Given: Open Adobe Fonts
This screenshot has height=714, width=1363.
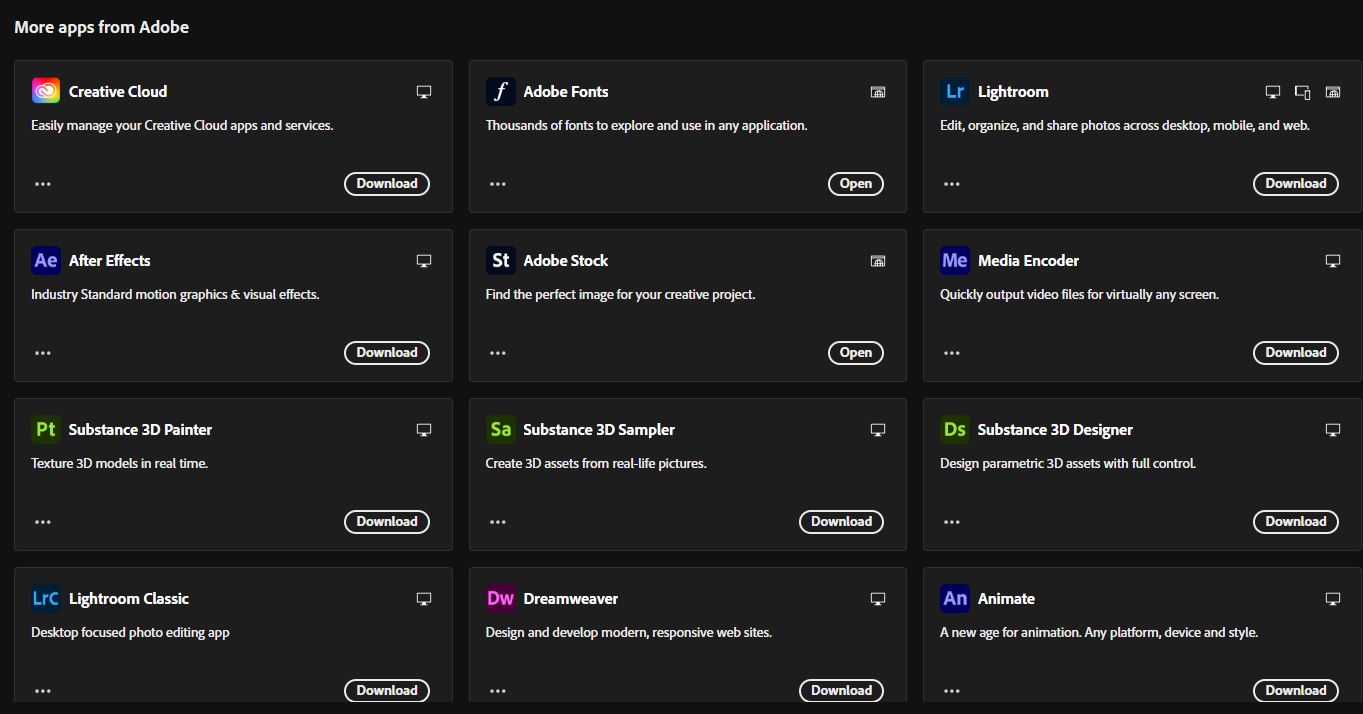Looking at the screenshot, I should point(856,183).
